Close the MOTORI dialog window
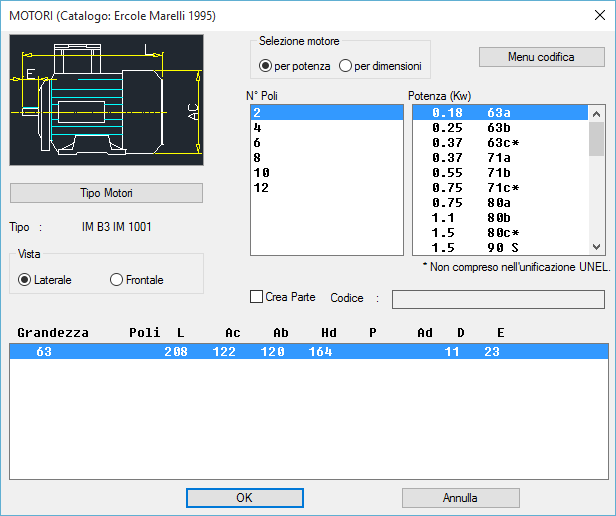 (600, 15)
